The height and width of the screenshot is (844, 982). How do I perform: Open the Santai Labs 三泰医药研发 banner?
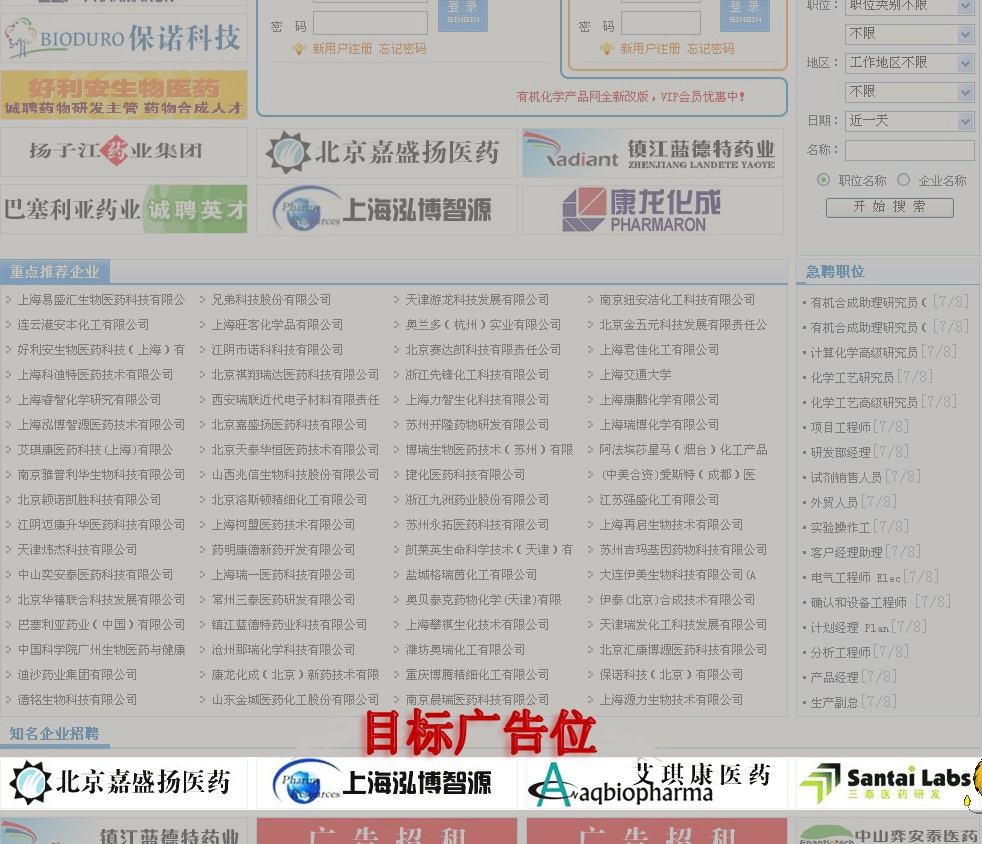pyautogui.click(x=889, y=783)
